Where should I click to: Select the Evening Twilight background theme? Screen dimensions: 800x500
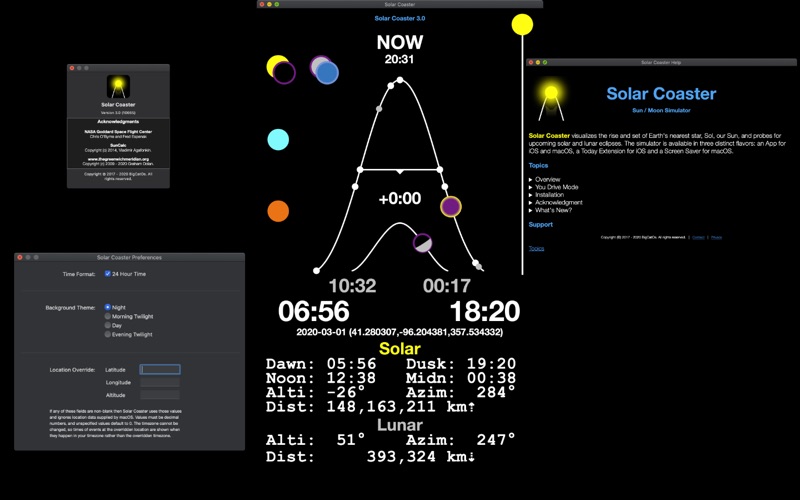pyautogui.click(x=108, y=334)
